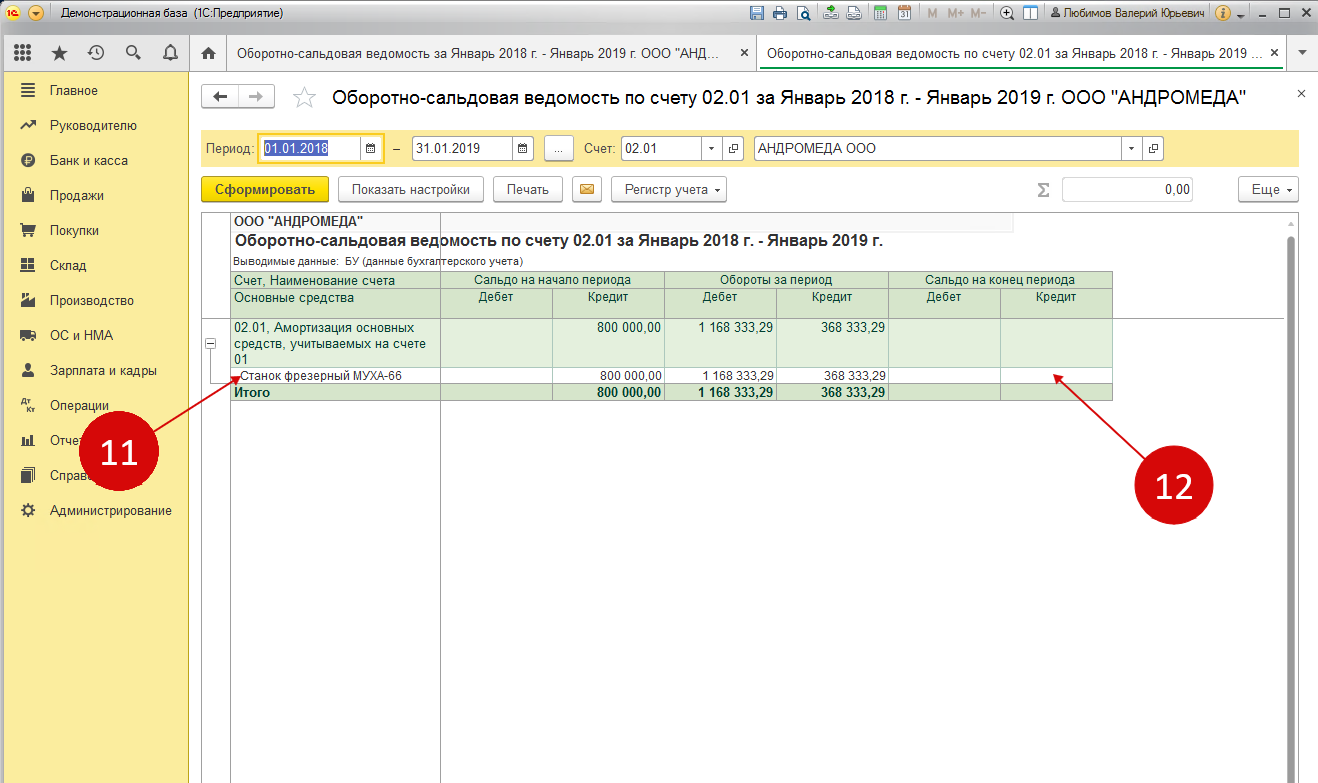The image size is (1318, 783).
Task: Open Notifications bell icon
Action: coord(170,53)
